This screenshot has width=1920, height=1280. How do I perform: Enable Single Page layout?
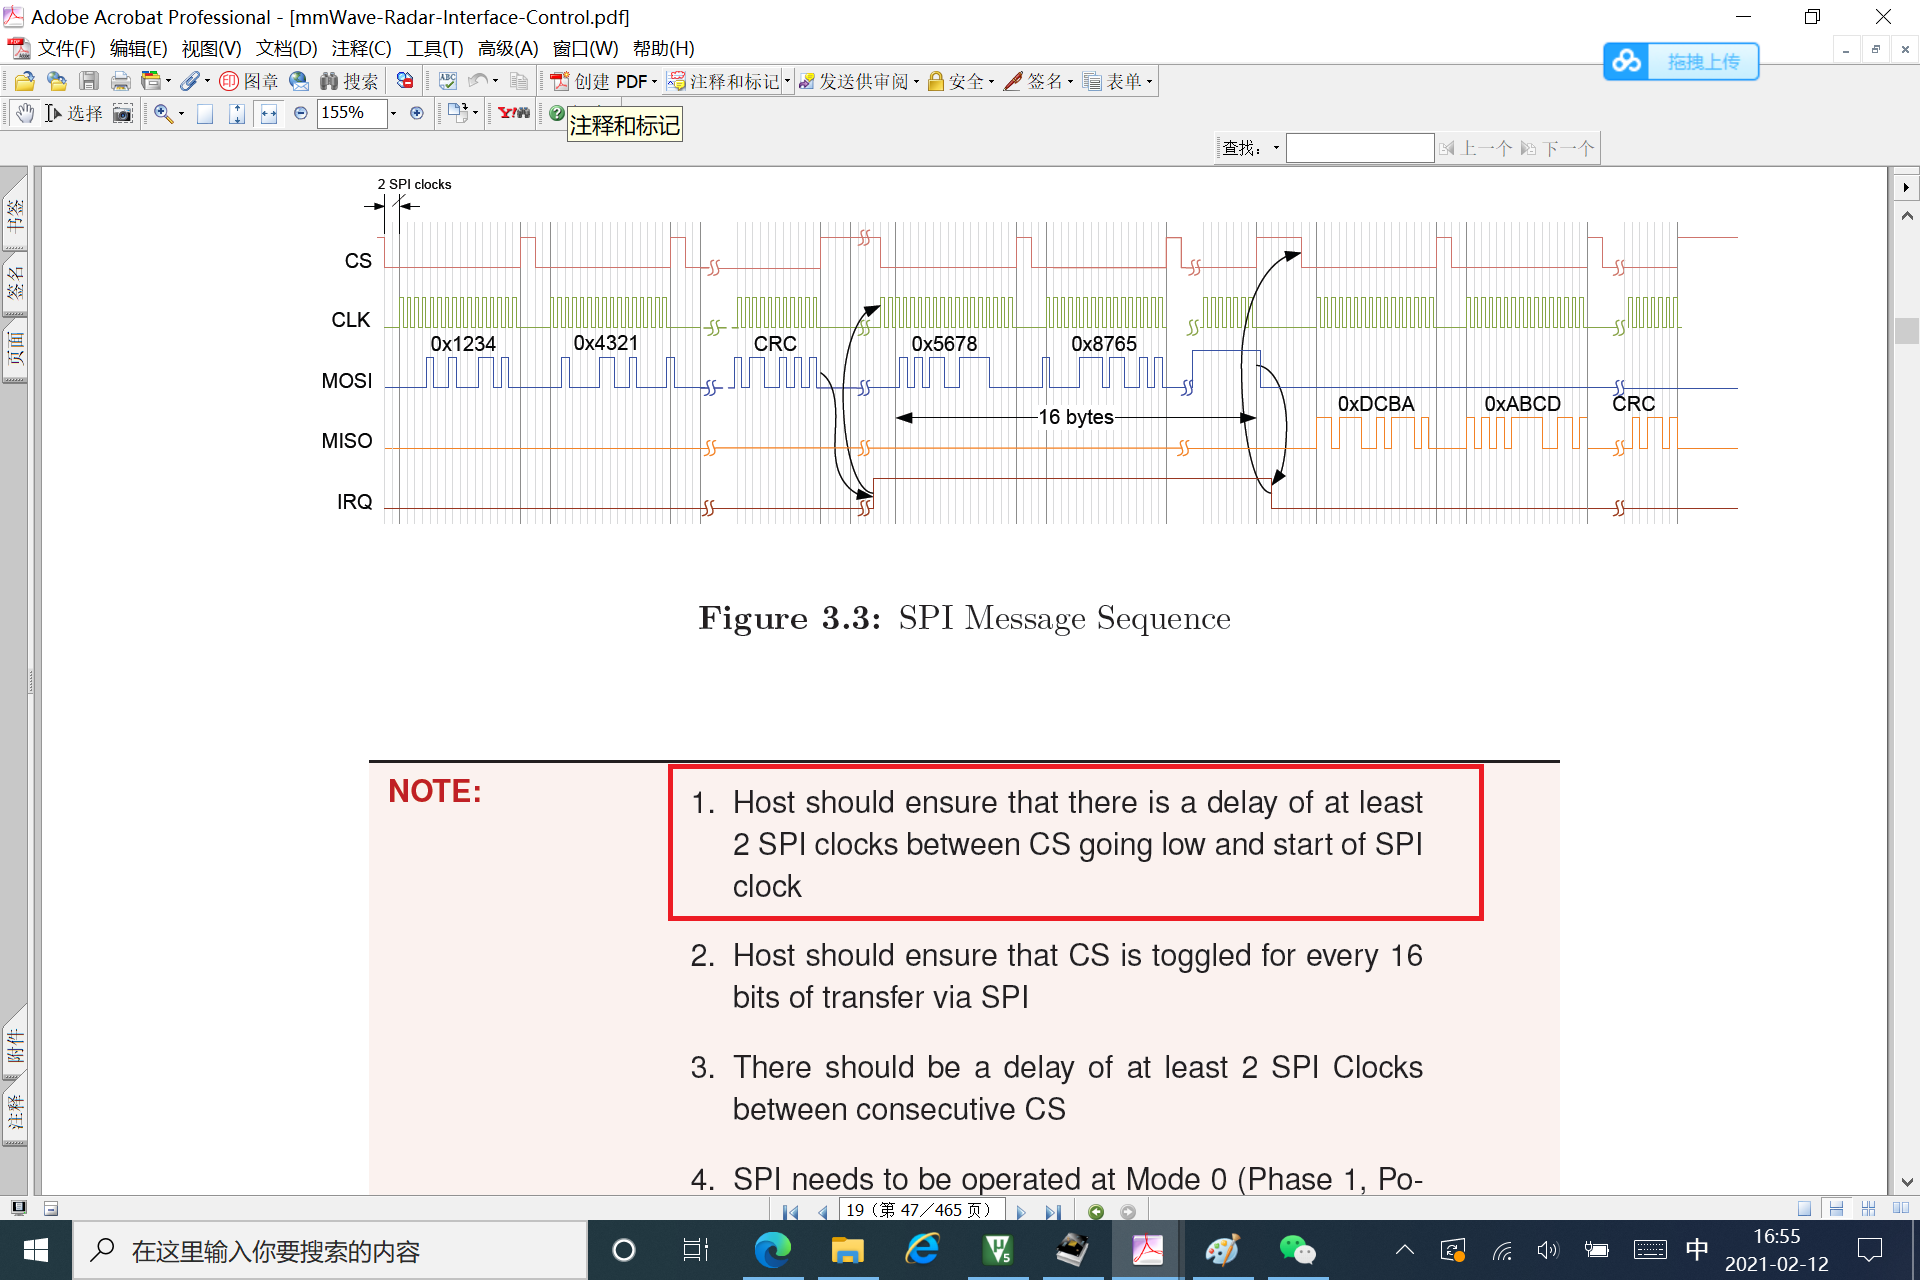pyautogui.click(x=1804, y=1209)
